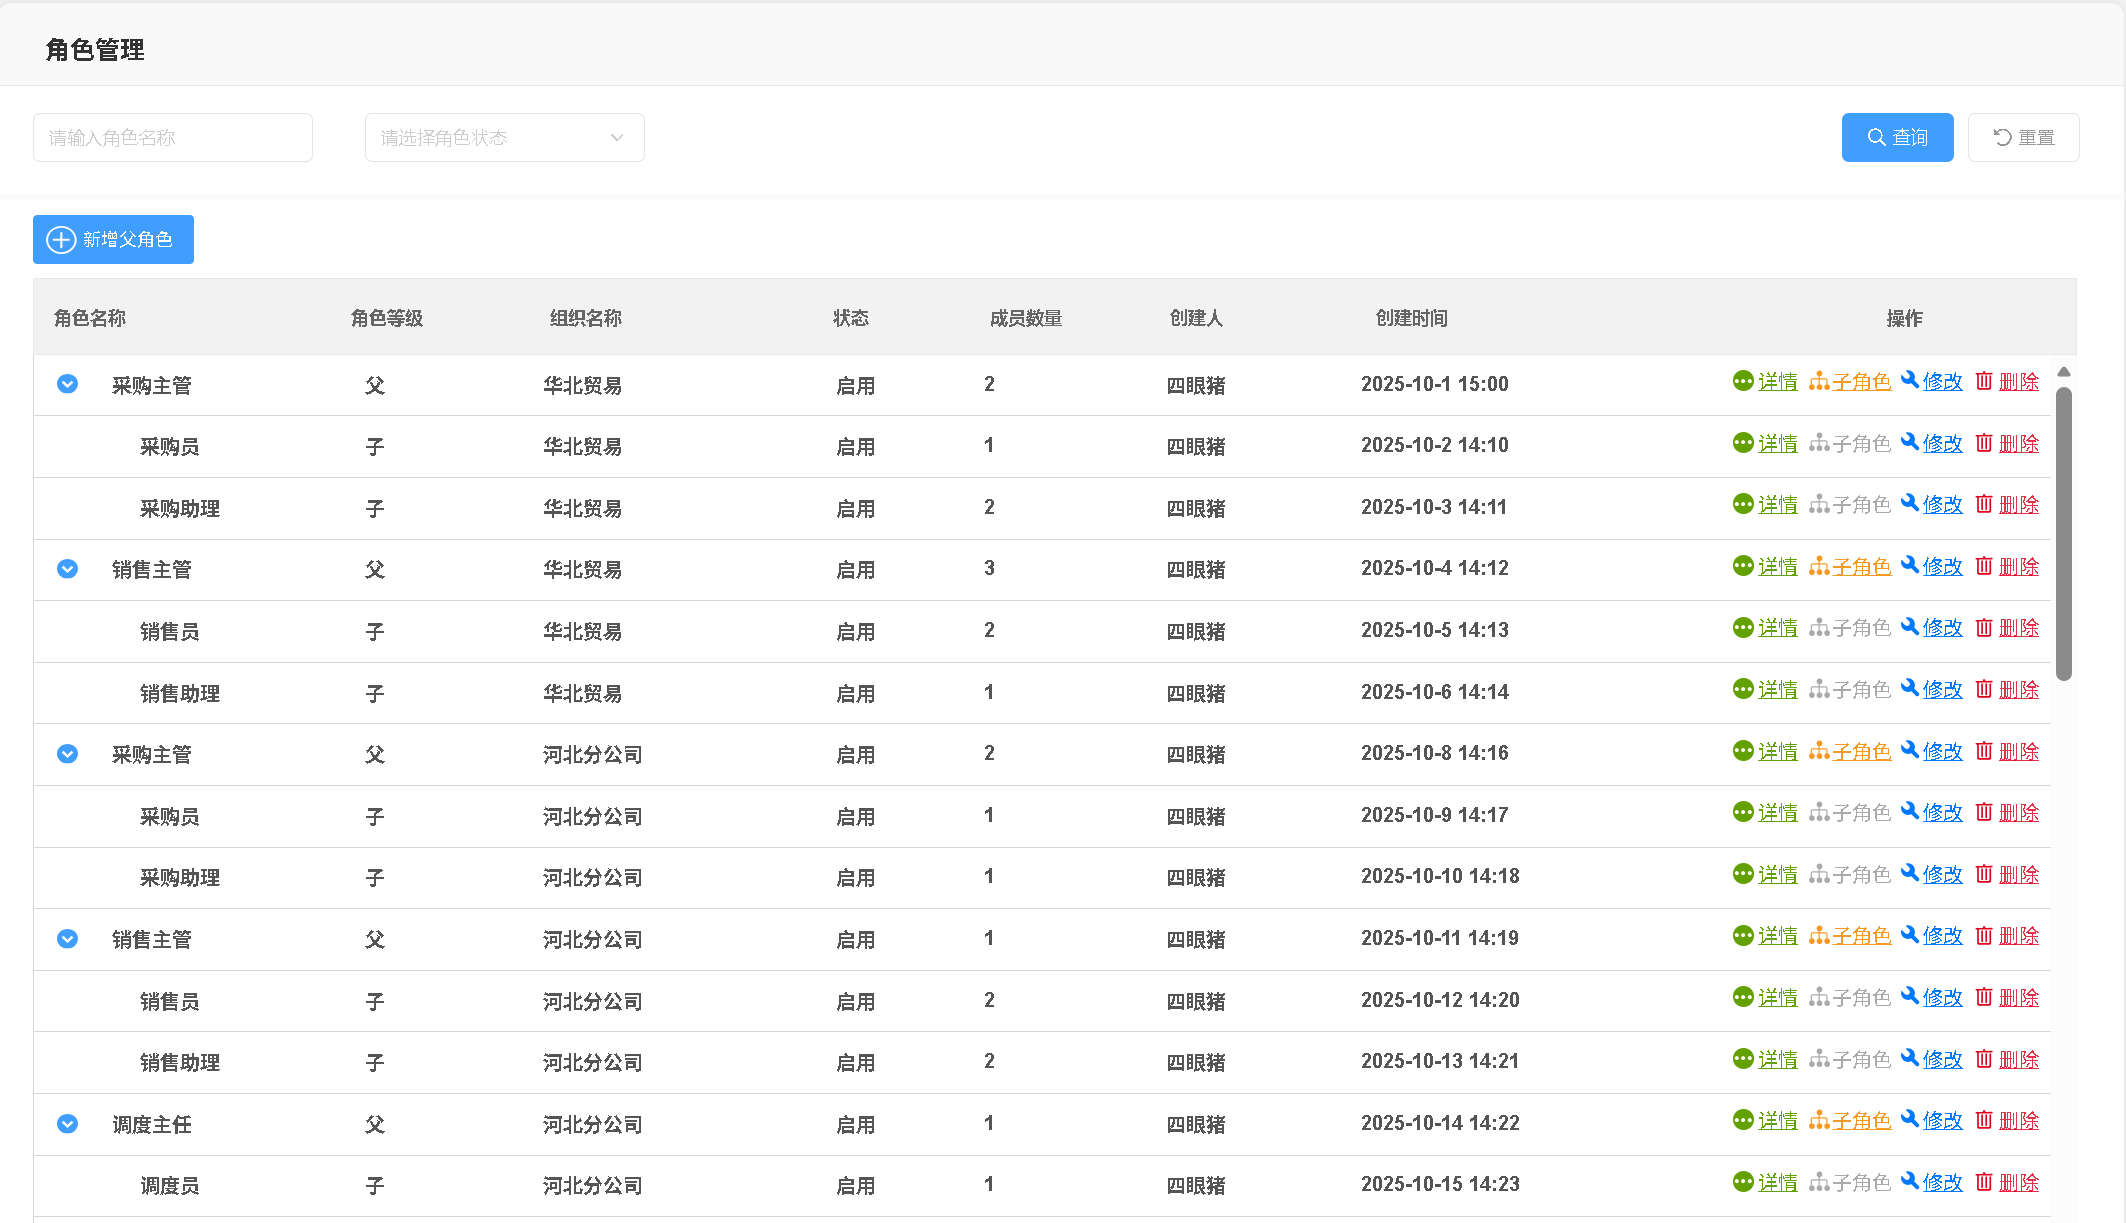2126x1223 pixels.
Task: Click the orange 子角色 icon for 销售主管 at 华北贸易
Action: 1819,567
